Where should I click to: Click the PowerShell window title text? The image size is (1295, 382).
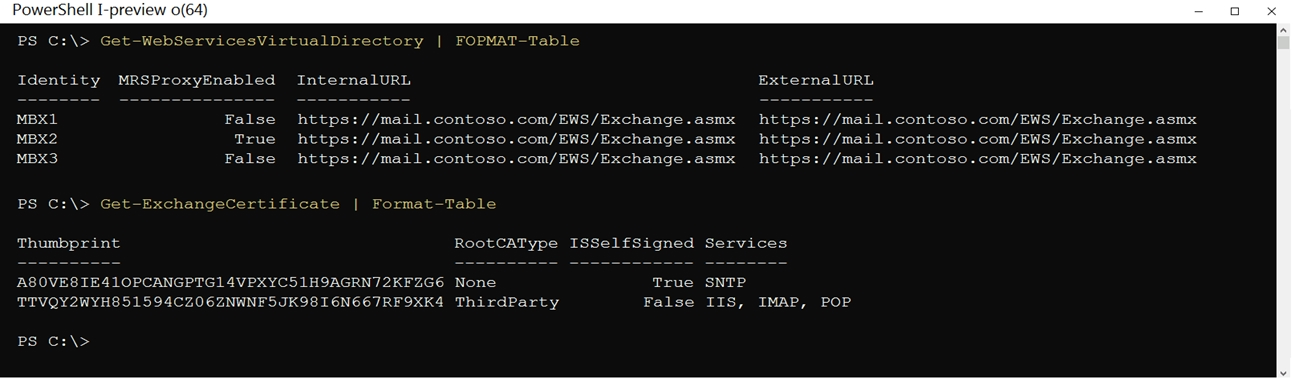point(110,10)
